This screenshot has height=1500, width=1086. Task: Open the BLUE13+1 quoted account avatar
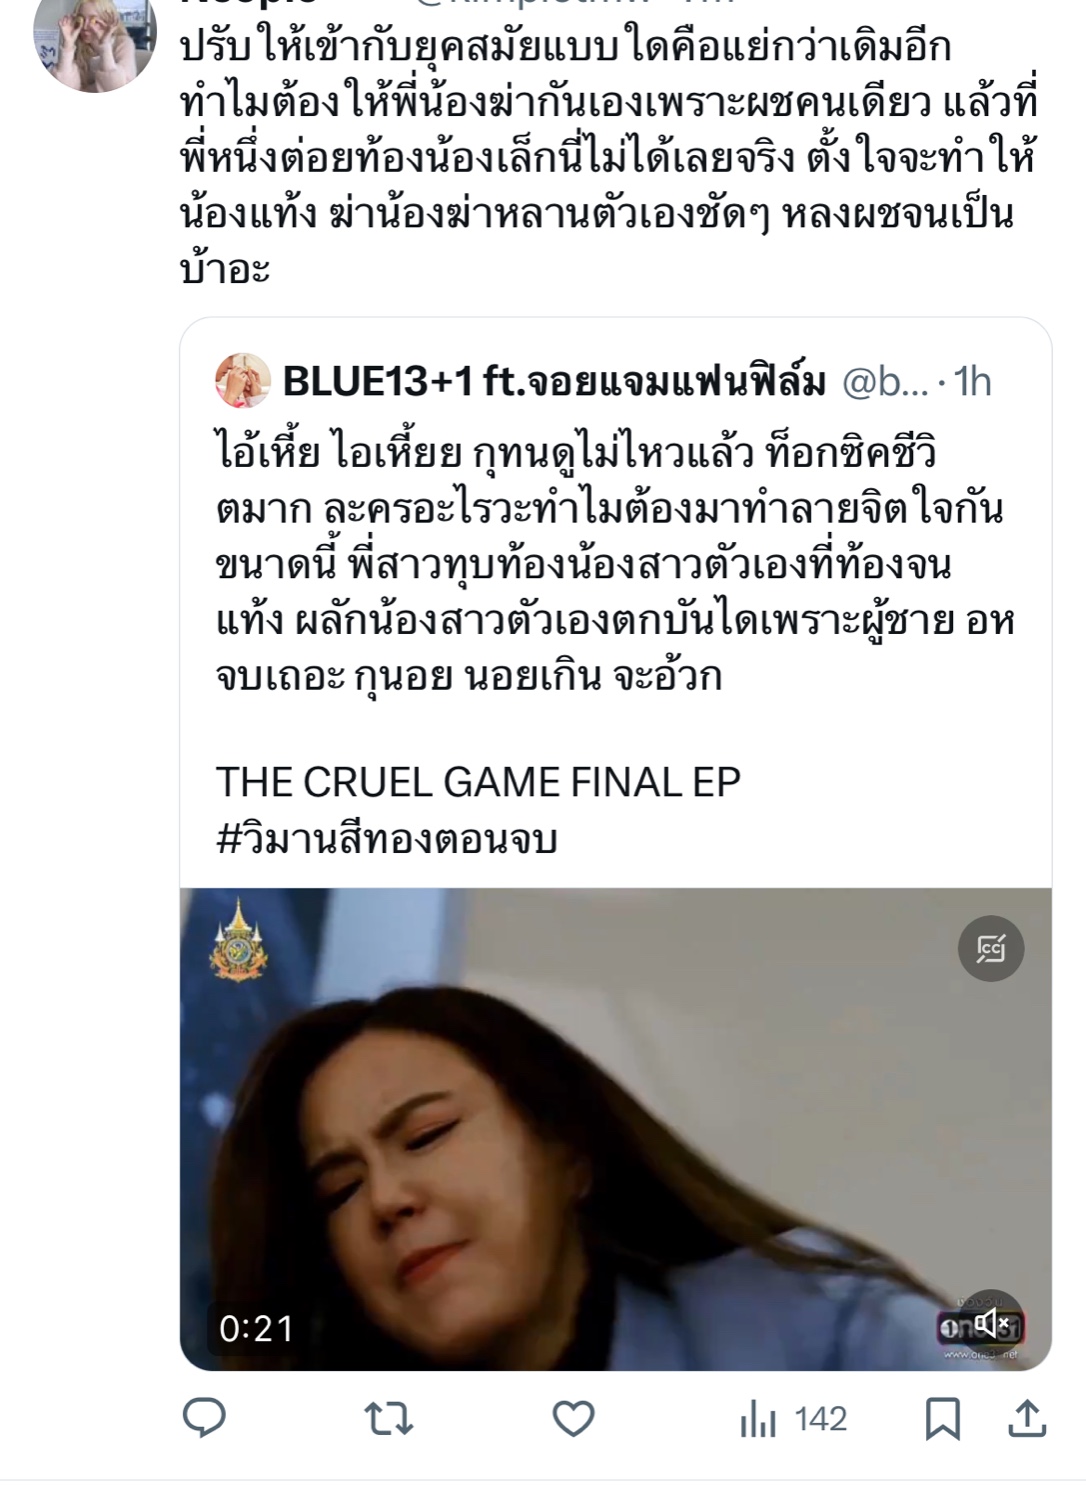[243, 381]
